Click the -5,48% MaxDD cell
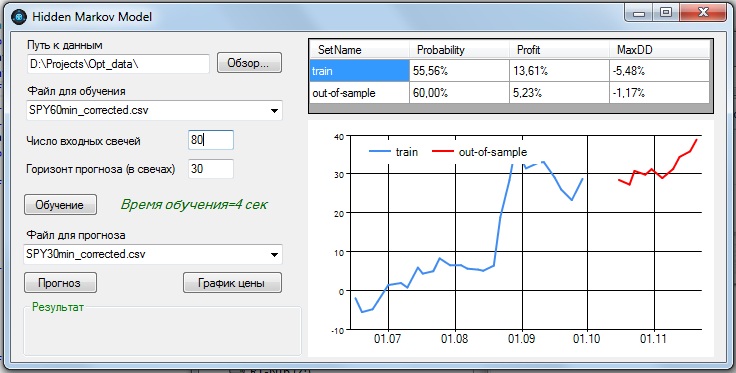Image resolution: width=736 pixels, height=373 pixels. [659, 71]
